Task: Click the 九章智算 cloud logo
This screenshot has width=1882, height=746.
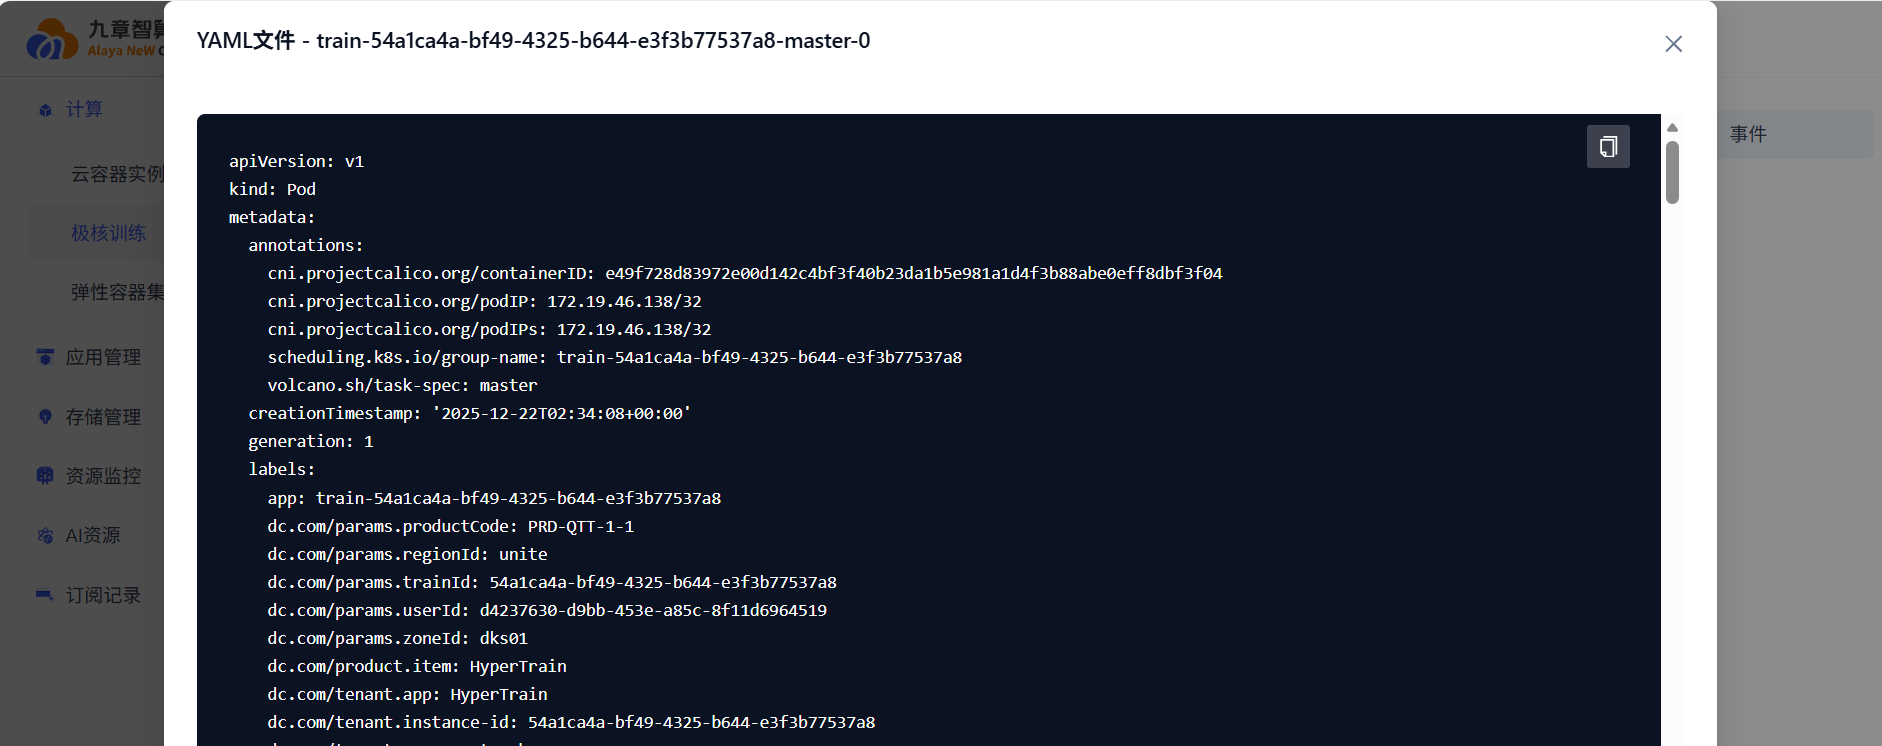Action: click(52, 40)
